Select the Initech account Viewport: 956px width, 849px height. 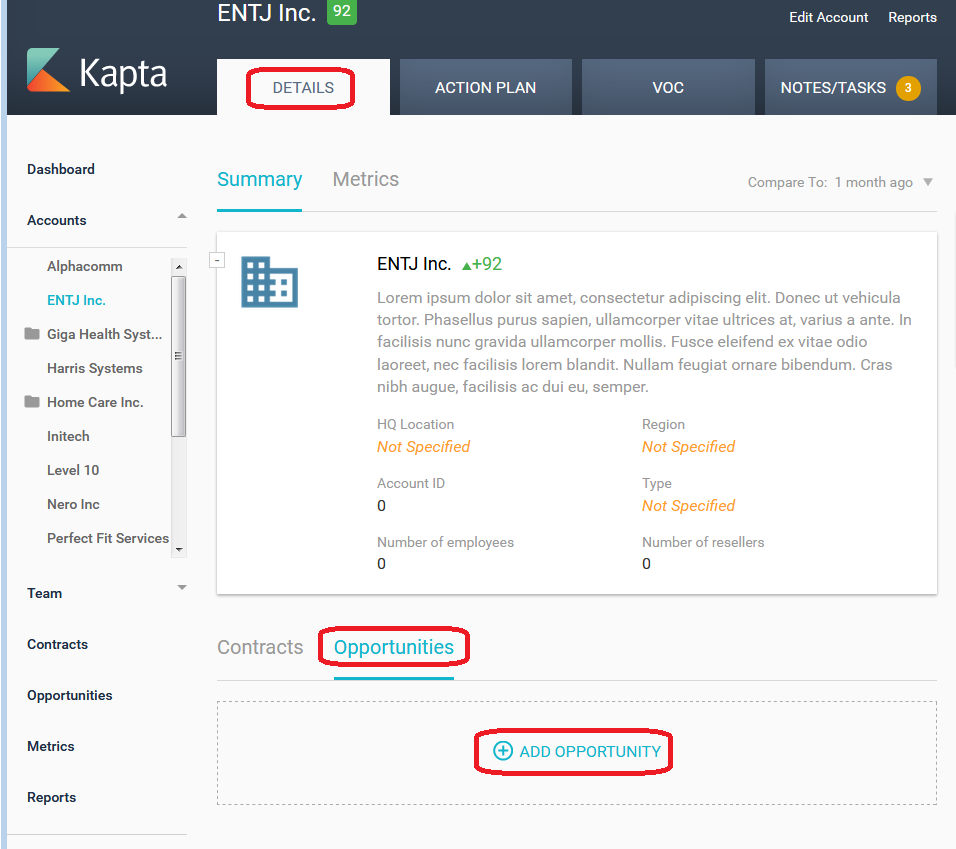[68, 436]
